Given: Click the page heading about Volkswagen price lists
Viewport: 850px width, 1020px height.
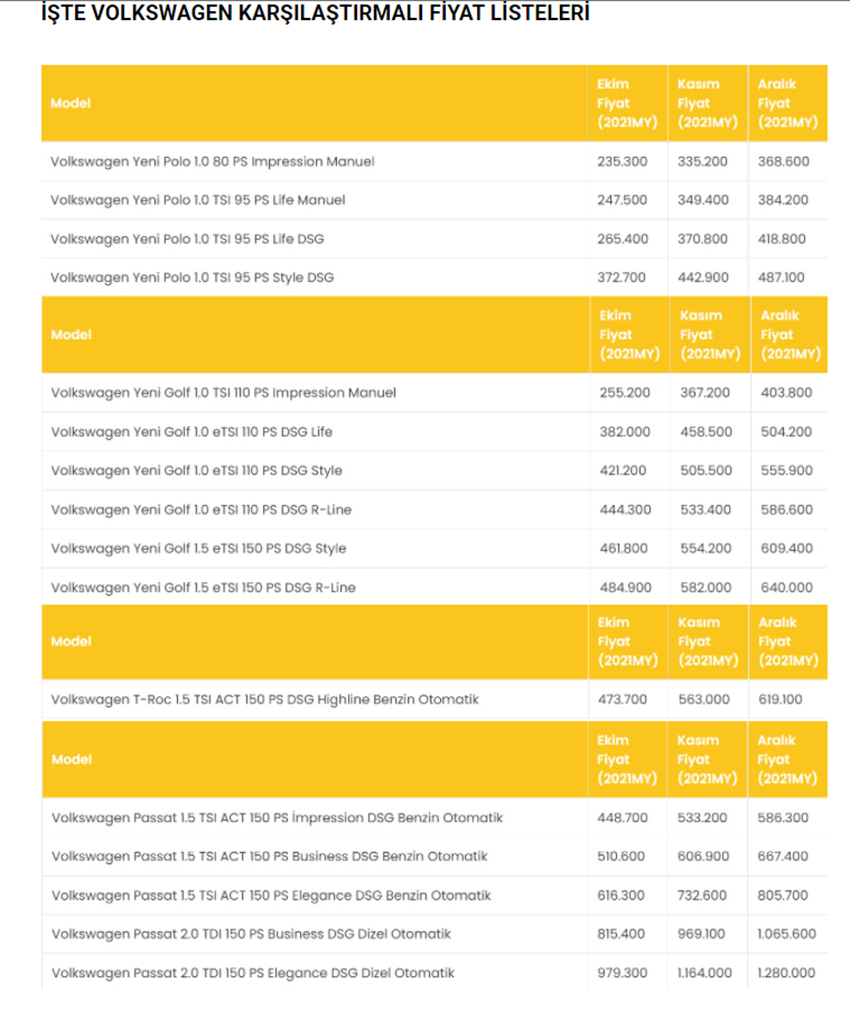Looking at the screenshot, I should [315, 12].
